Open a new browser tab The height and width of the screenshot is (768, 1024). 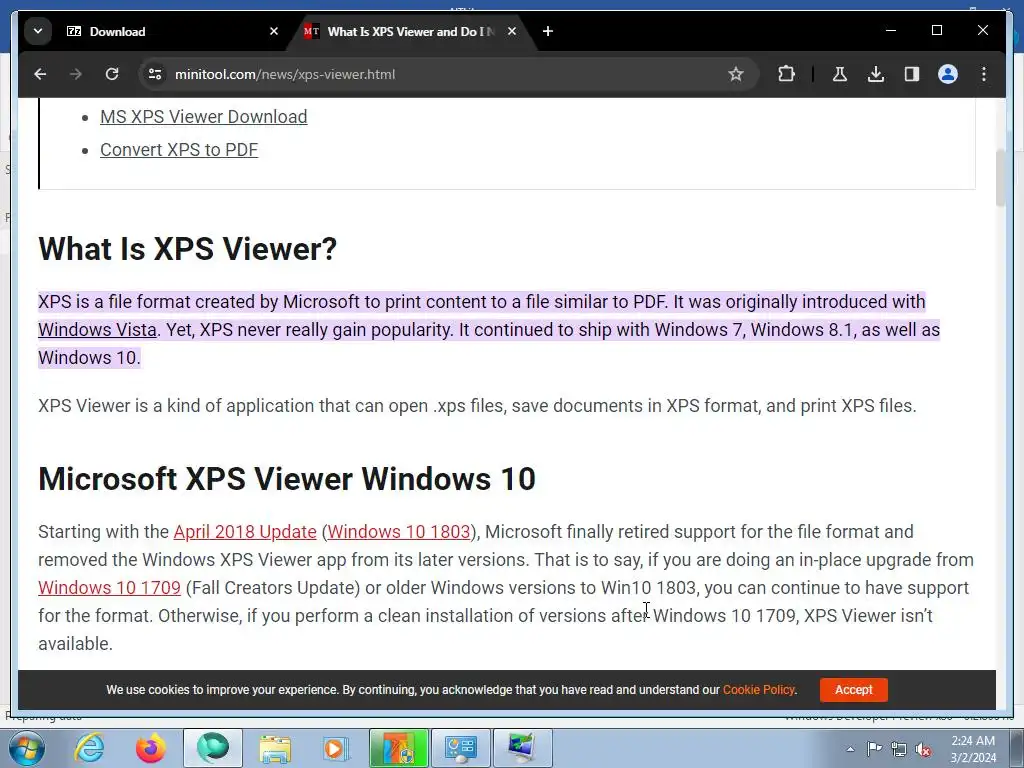(x=548, y=31)
